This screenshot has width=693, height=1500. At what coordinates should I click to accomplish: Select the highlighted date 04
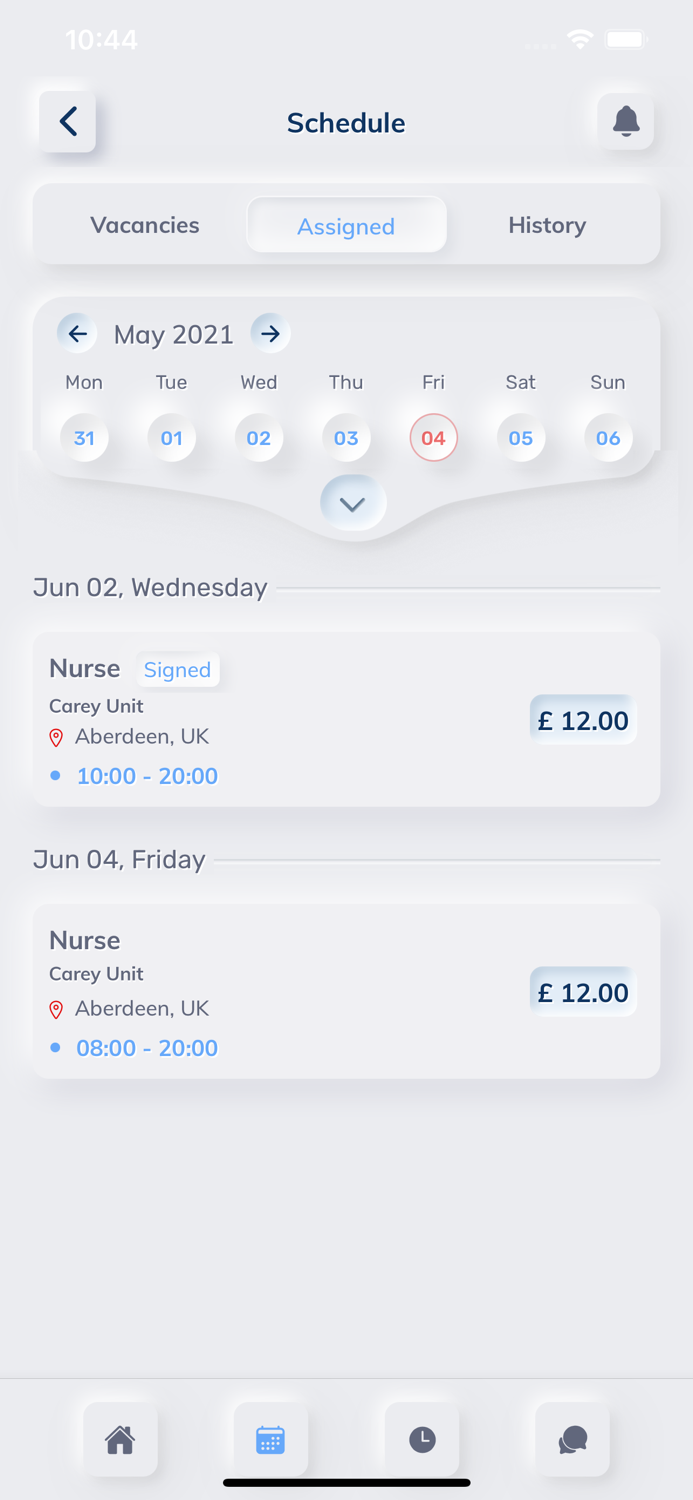433,437
